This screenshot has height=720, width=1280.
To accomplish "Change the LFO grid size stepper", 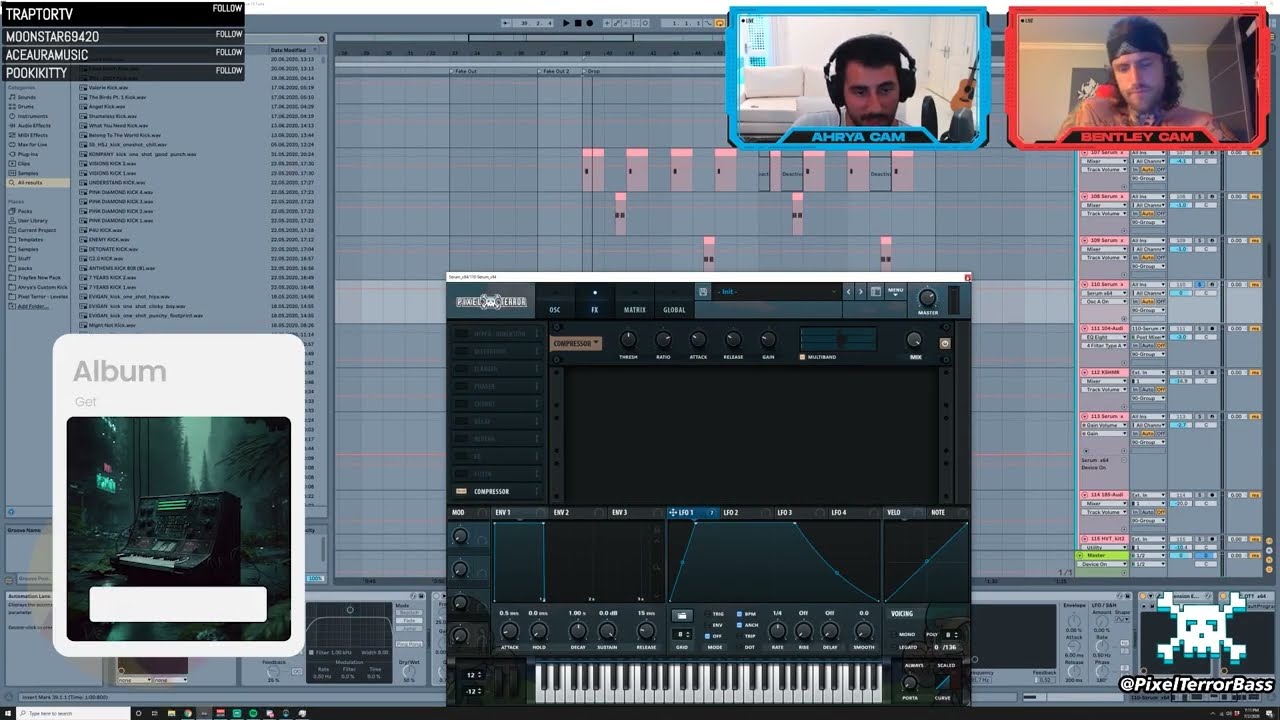I will [x=684, y=634].
